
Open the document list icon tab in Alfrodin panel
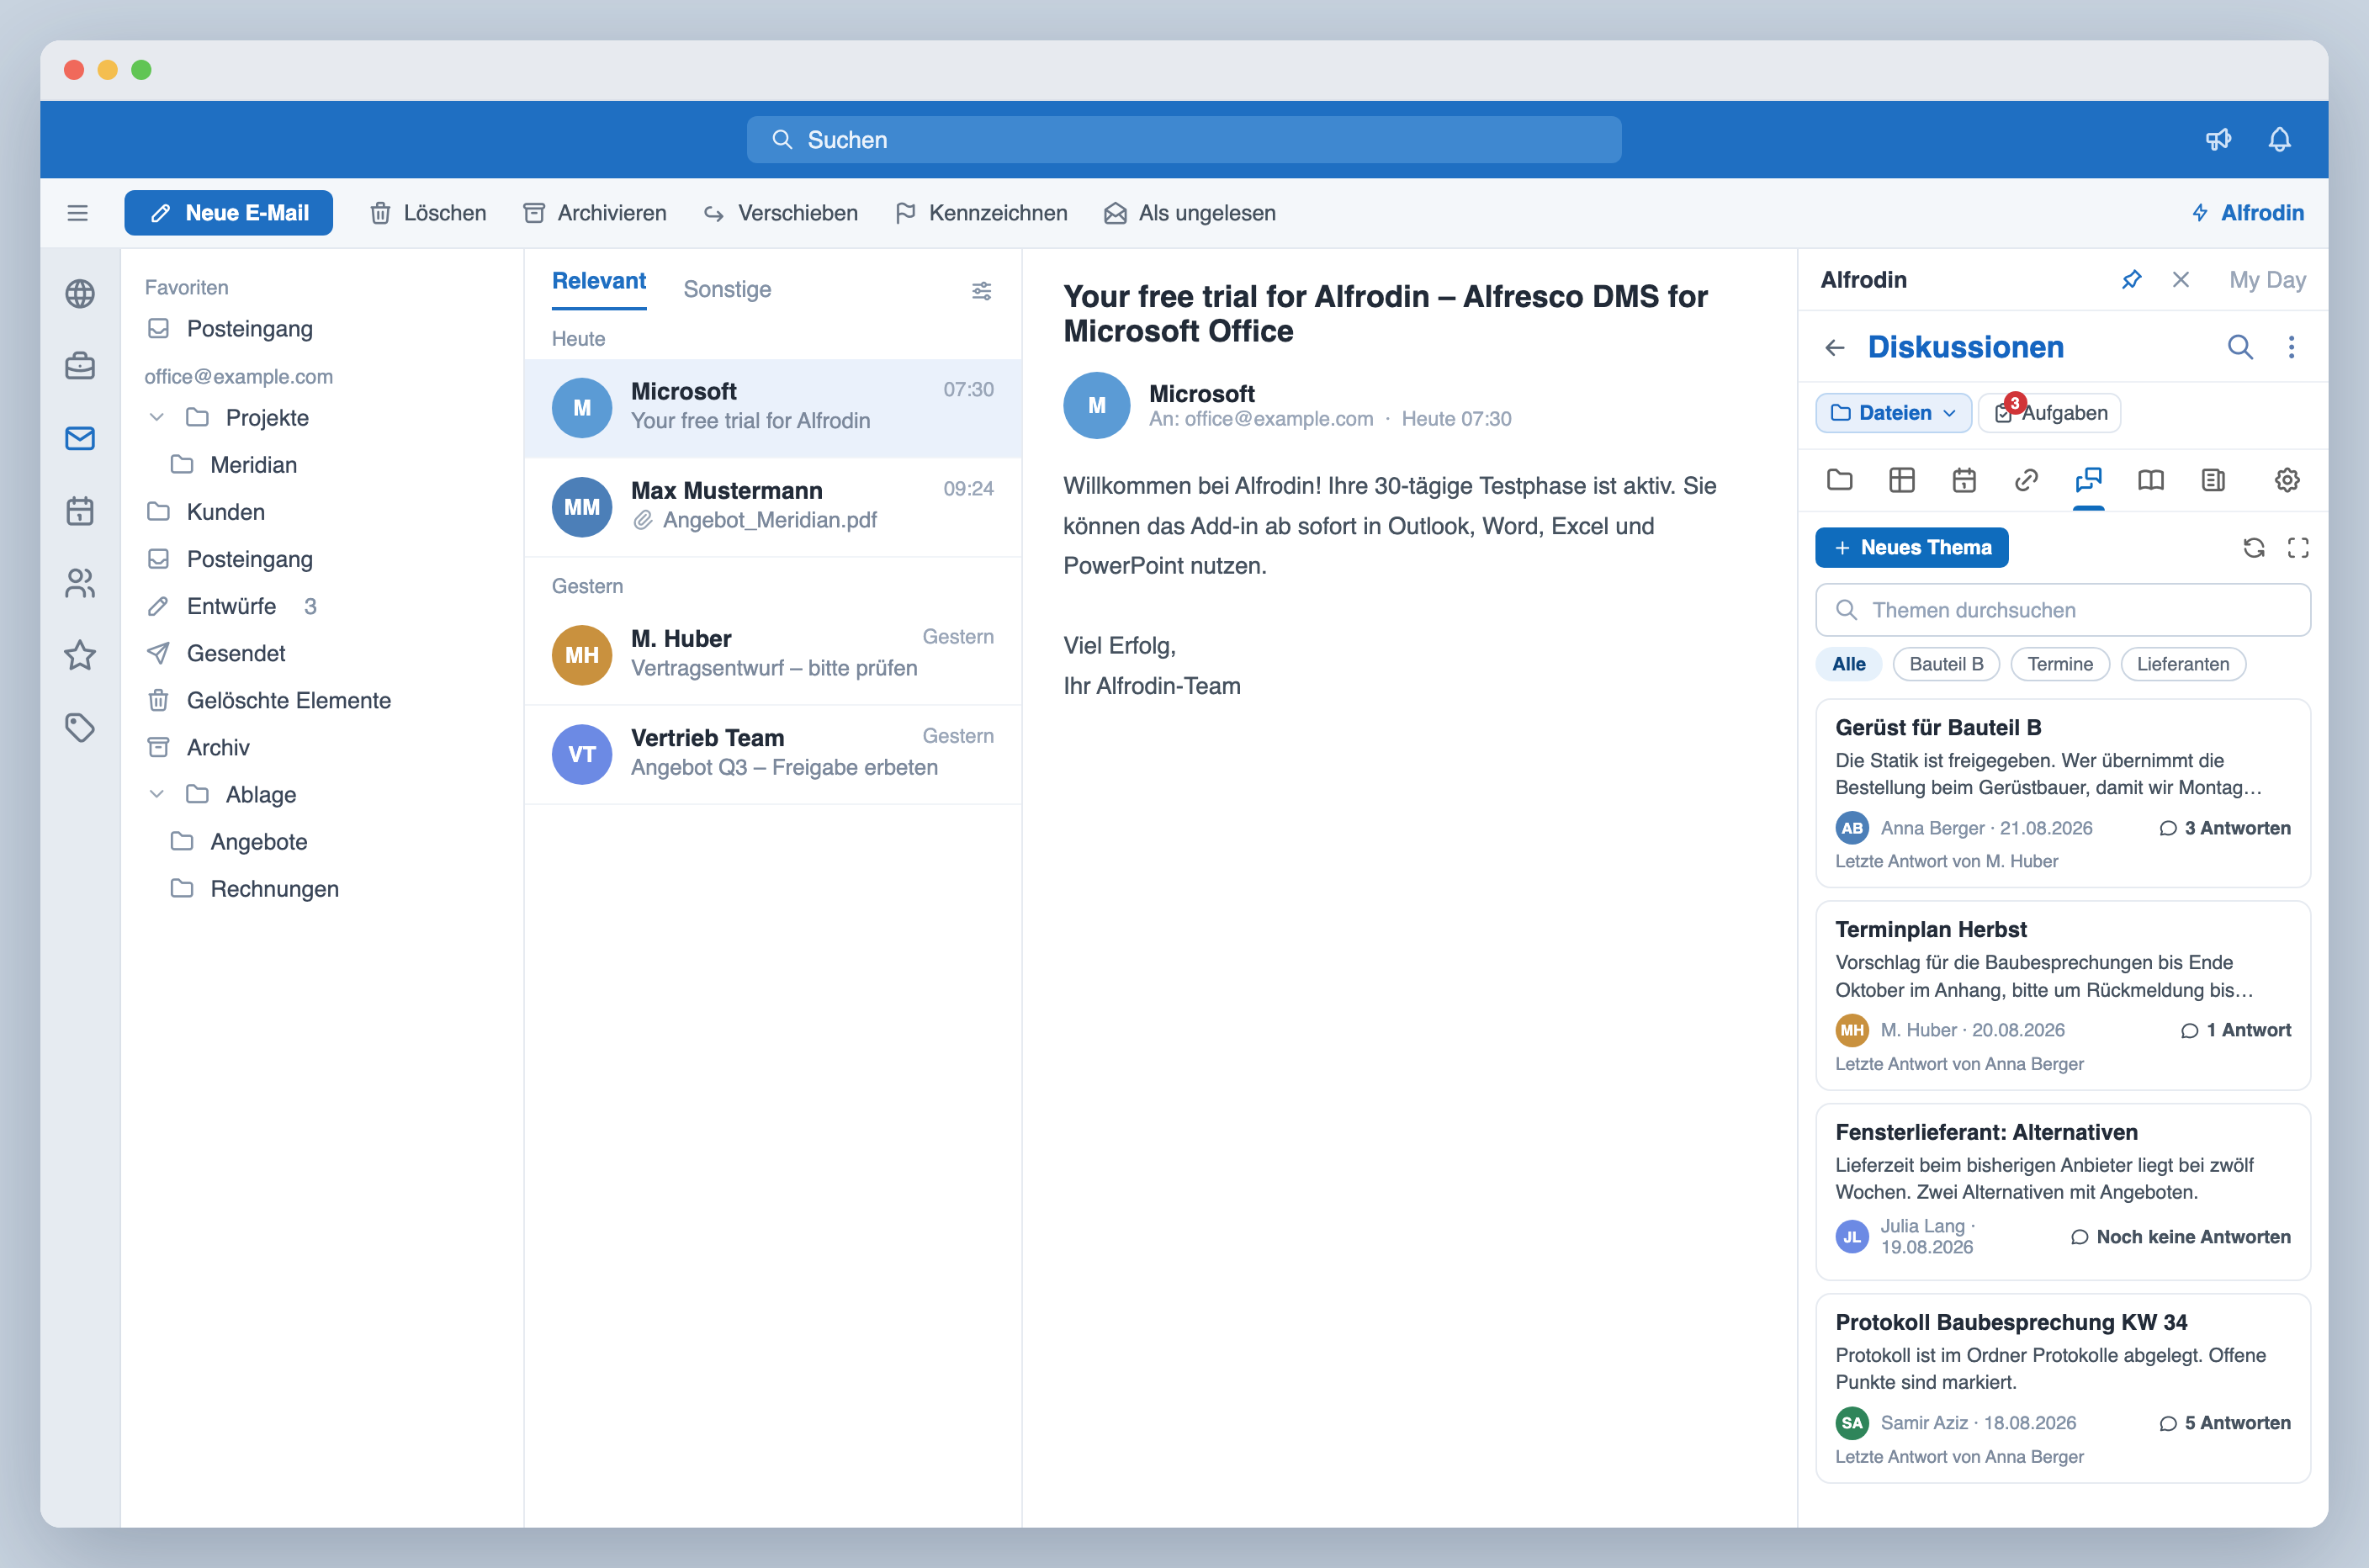(2213, 480)
